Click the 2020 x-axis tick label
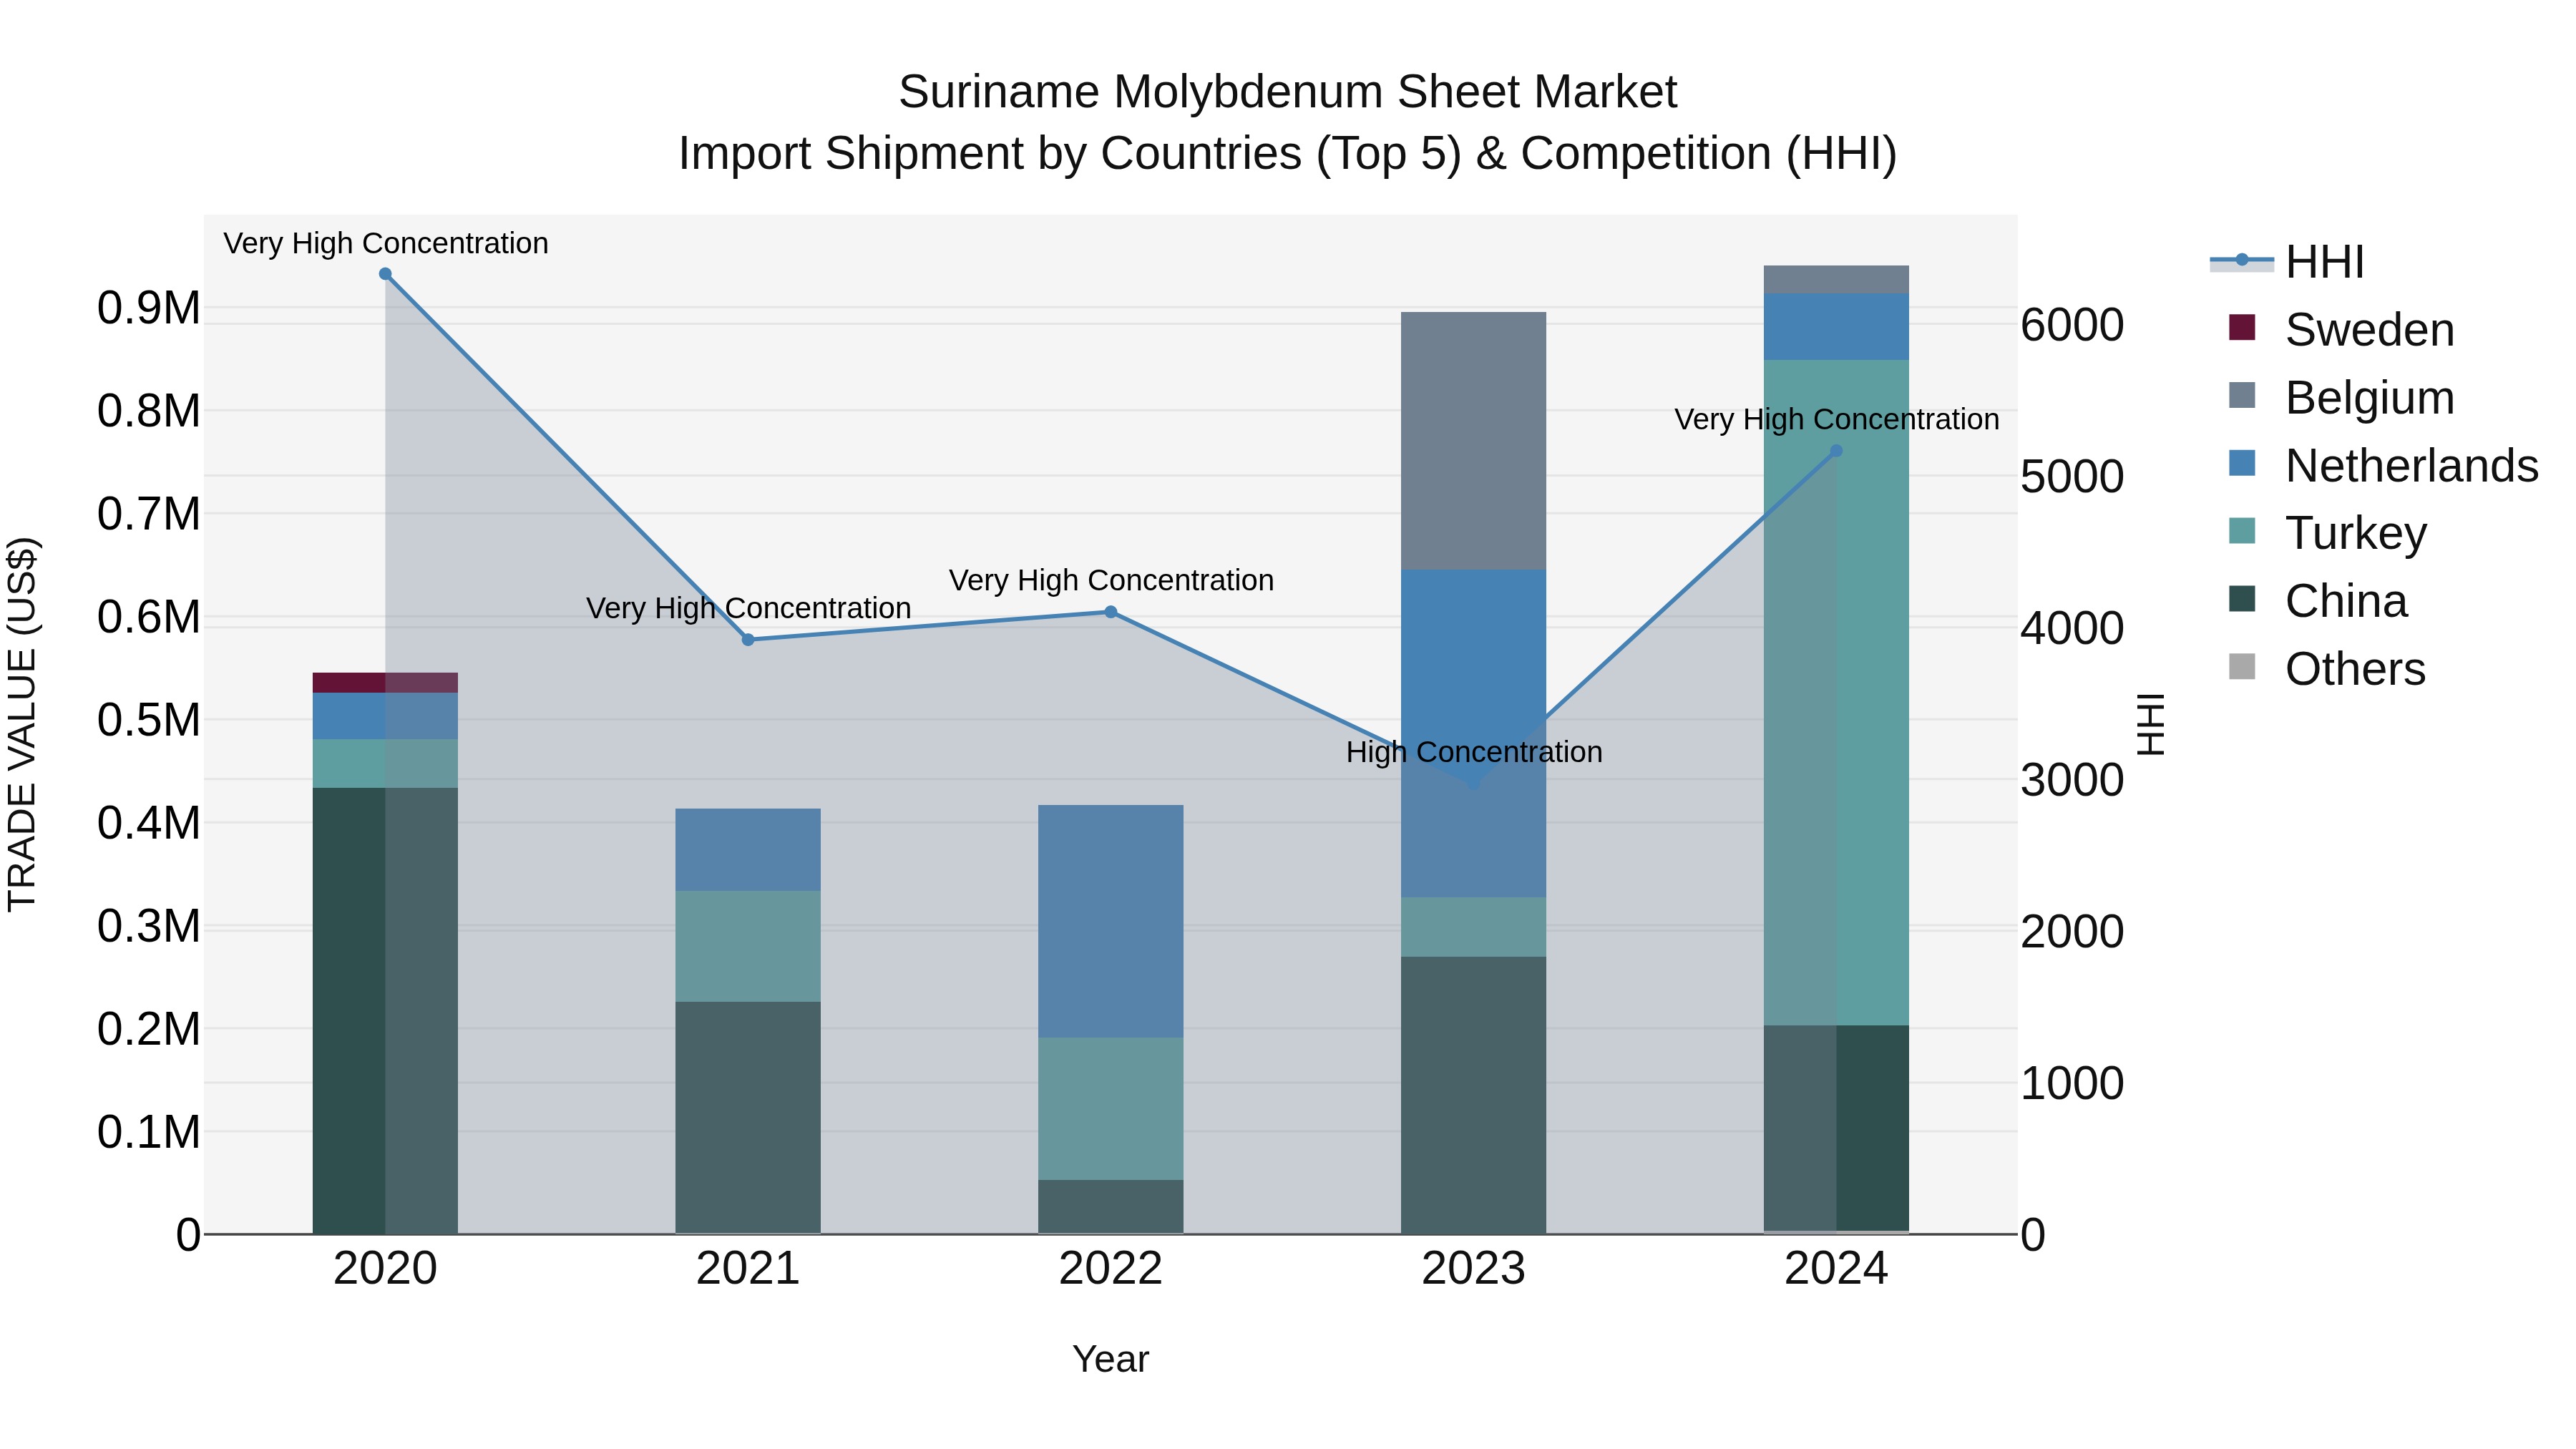2576x1449 pixels. [385, 1269]
